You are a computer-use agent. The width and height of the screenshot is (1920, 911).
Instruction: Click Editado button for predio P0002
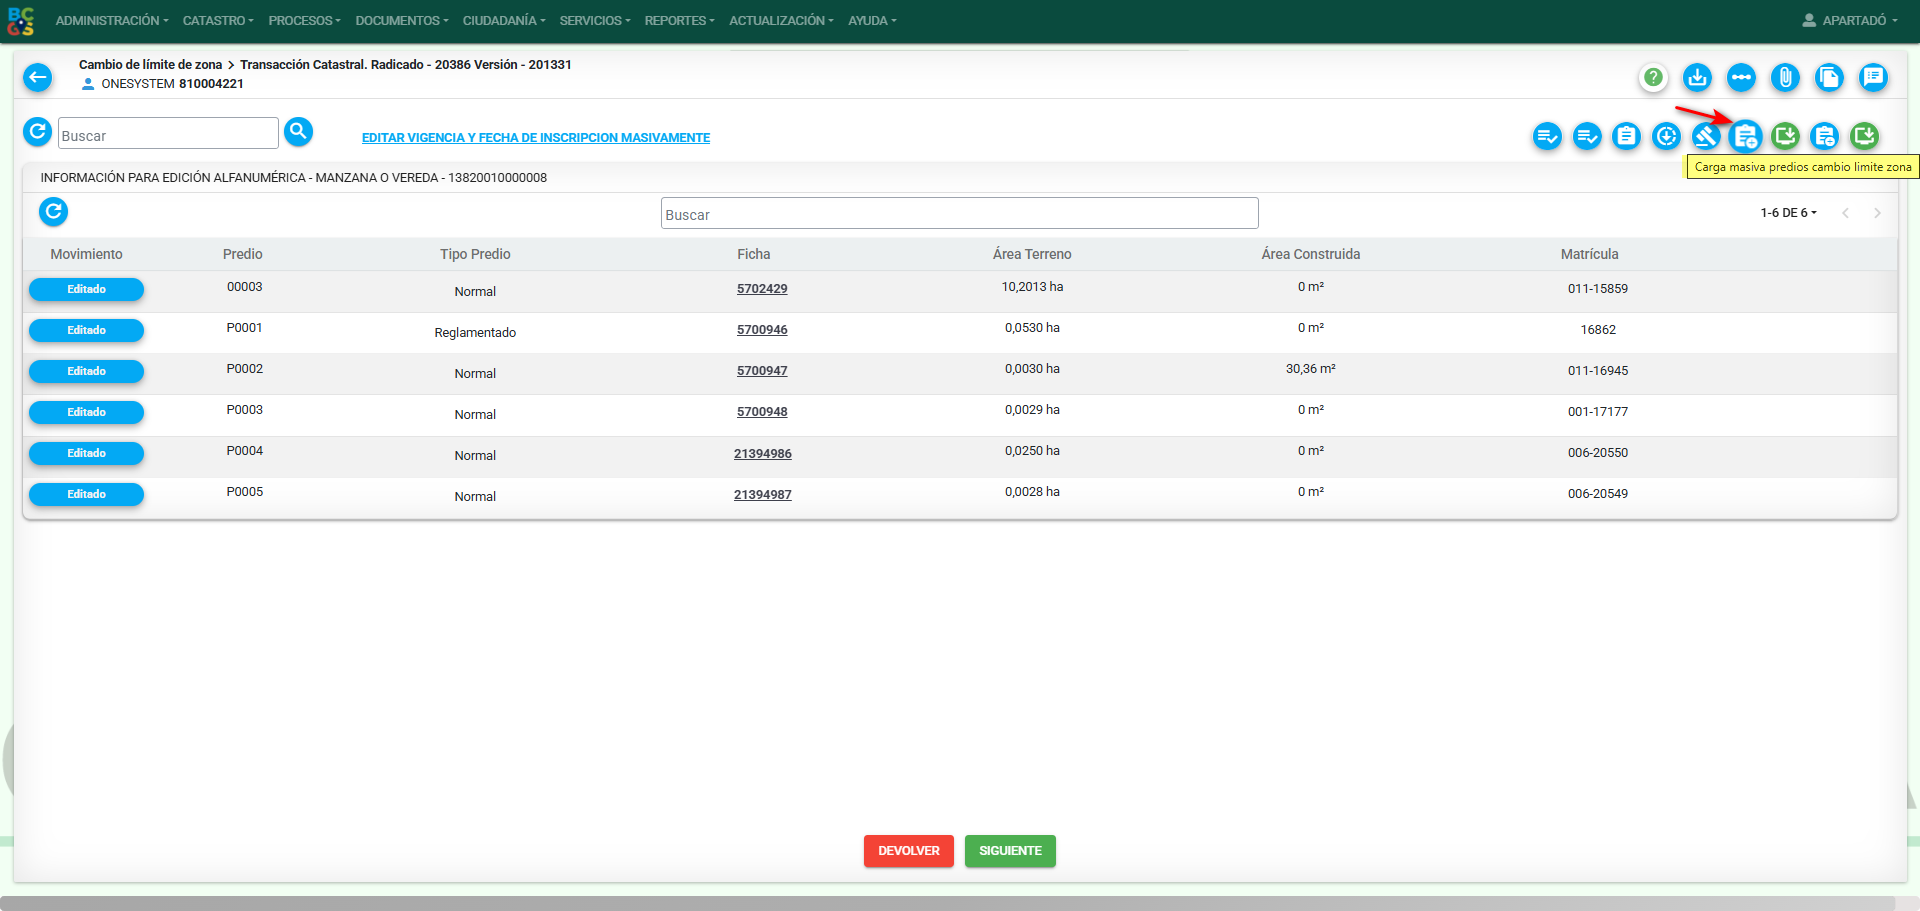86,371
